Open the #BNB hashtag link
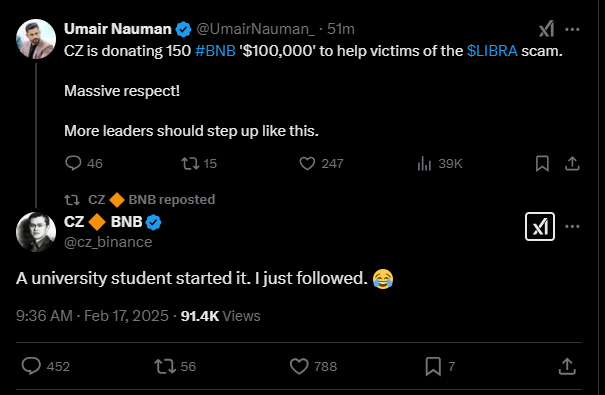The width and height of the screenshot is (605, 395). (x=215, y=51)
